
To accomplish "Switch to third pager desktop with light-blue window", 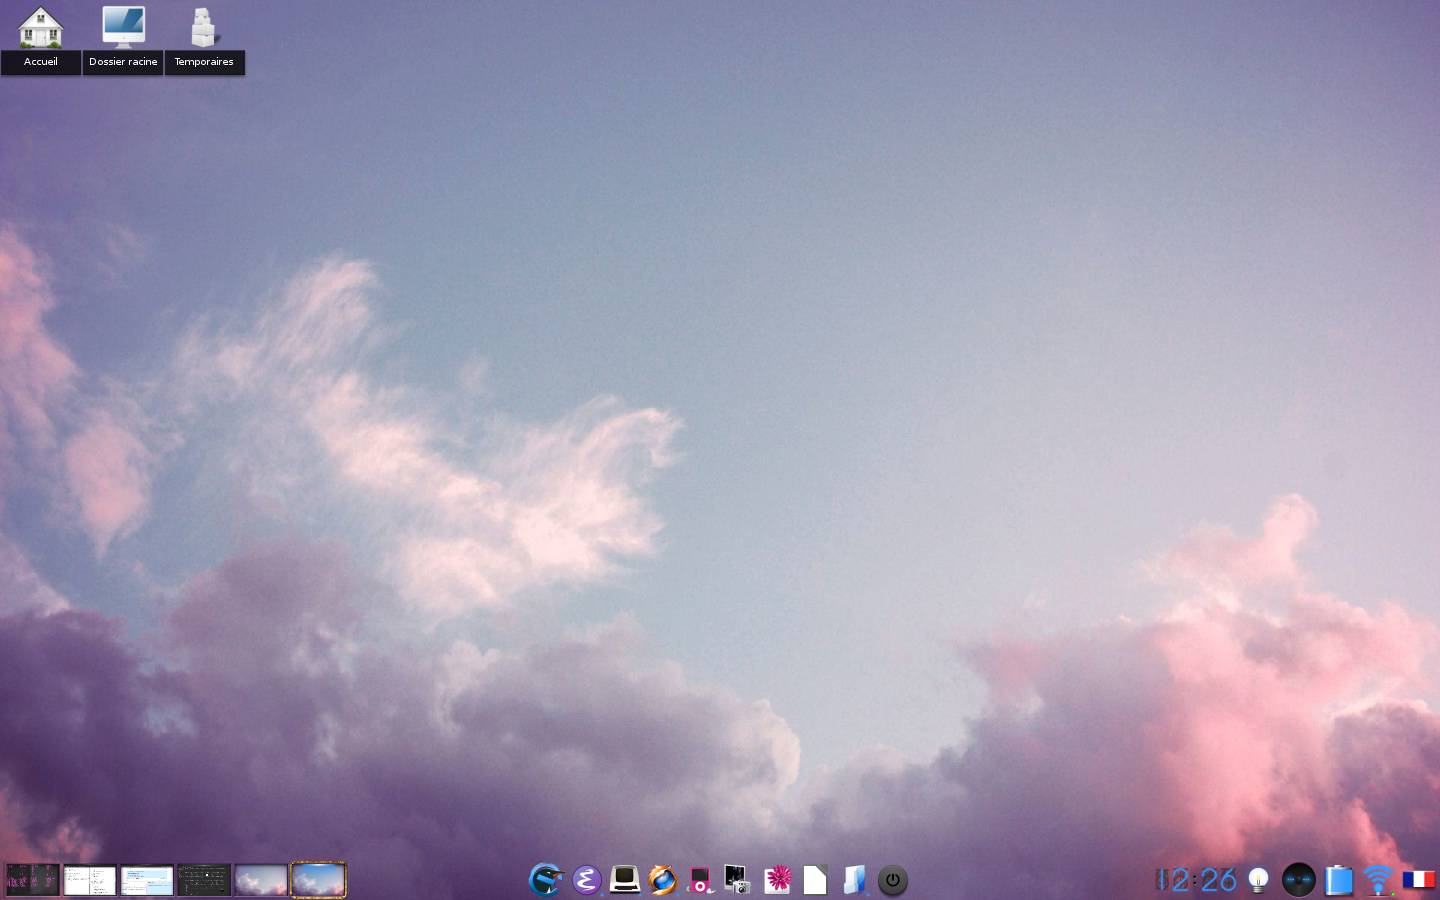I will [x=147, y=880].
